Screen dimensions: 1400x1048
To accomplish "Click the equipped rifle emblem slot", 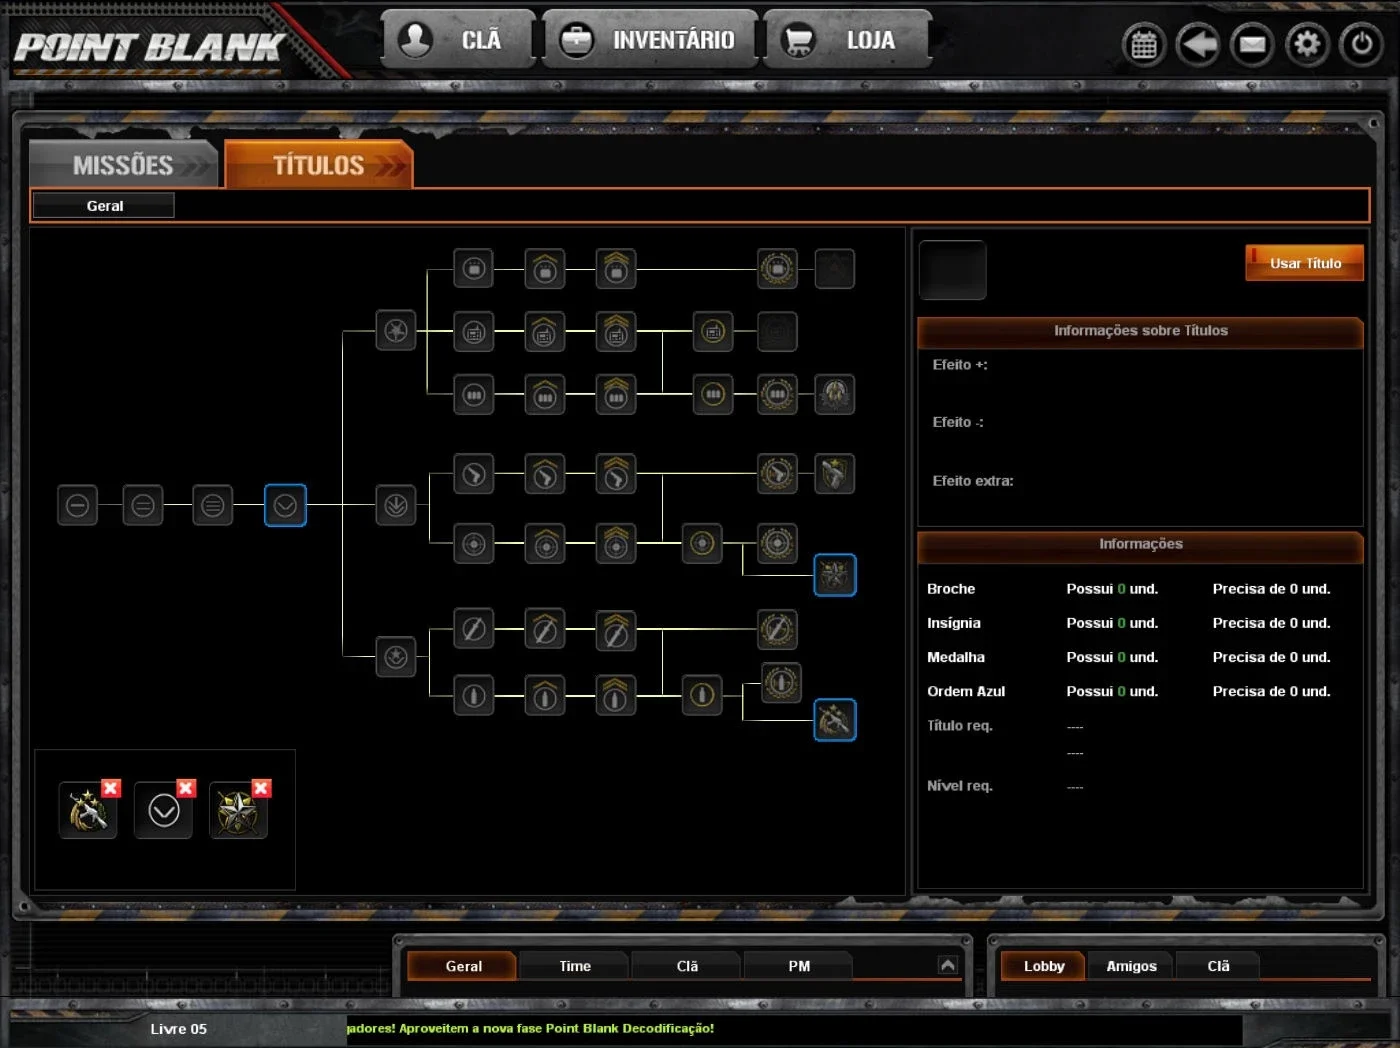I will tap(87, 811).
